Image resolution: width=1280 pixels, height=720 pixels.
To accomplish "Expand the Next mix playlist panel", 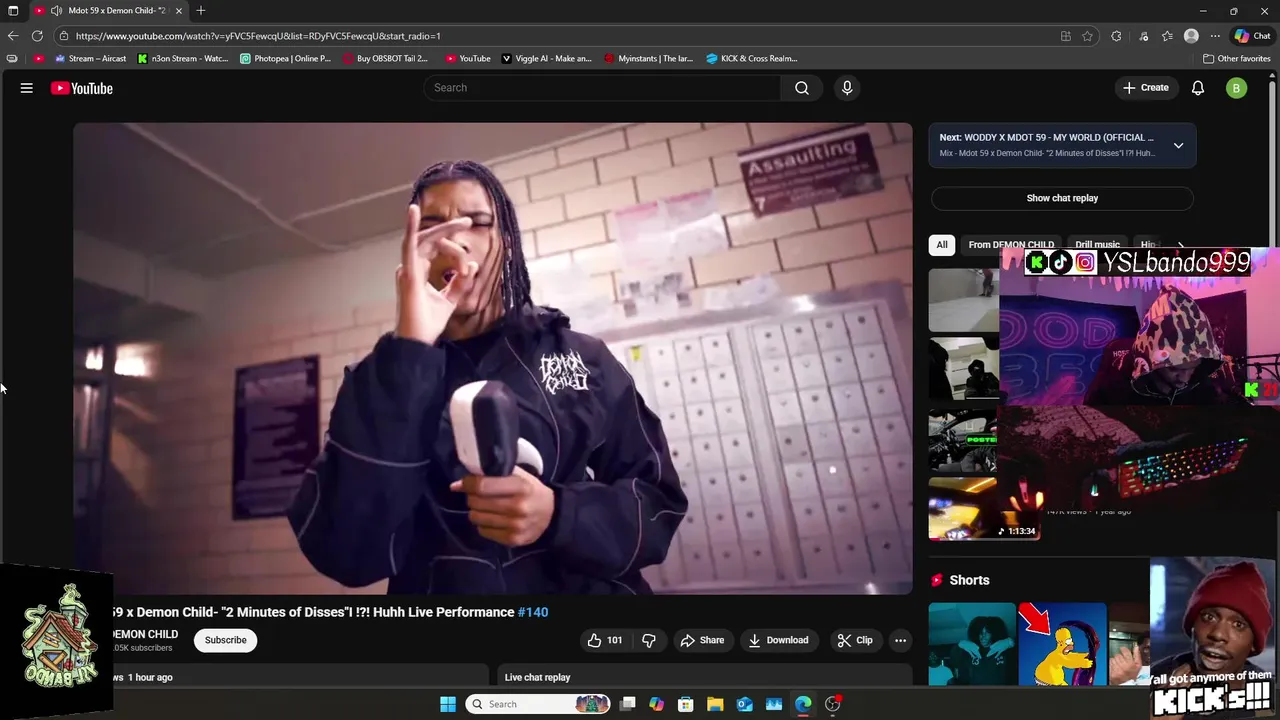I will click(1178, 146).
